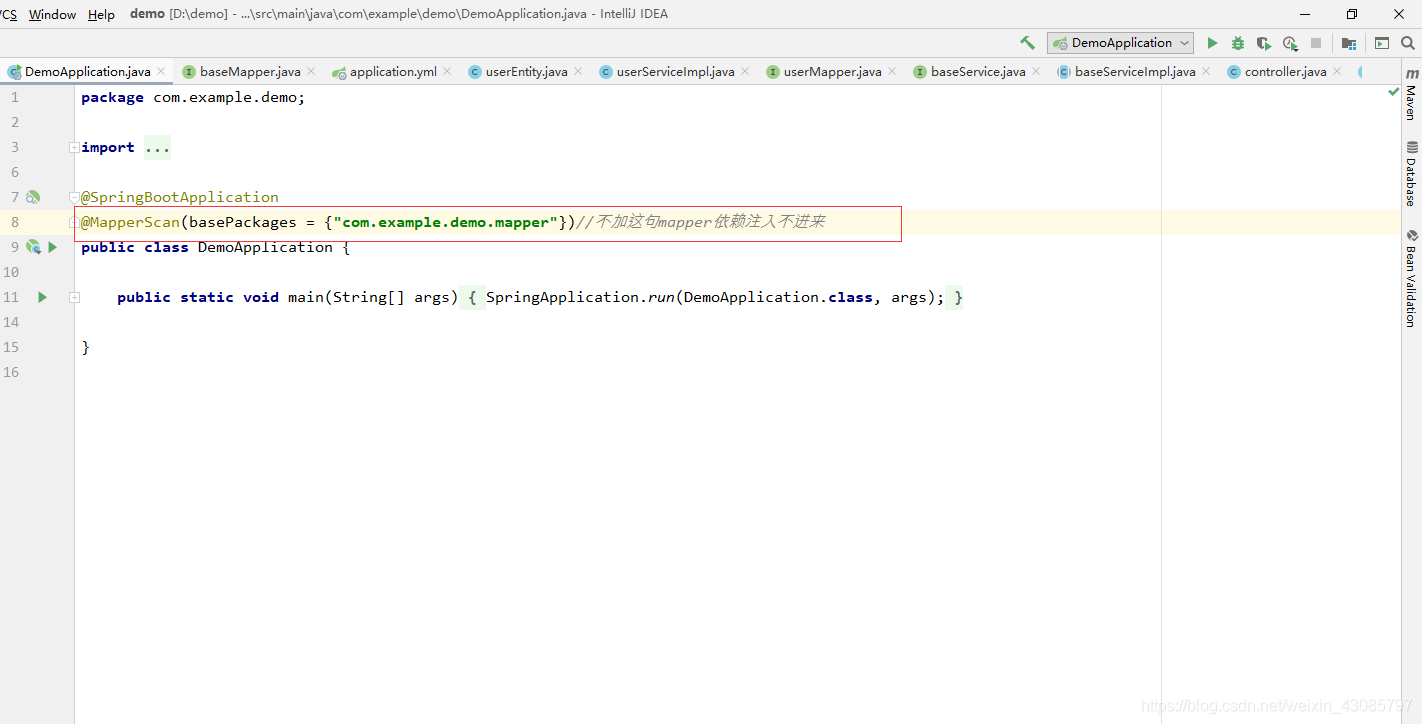Open Search Everywhere magnifier icon

pos(1408,43)
